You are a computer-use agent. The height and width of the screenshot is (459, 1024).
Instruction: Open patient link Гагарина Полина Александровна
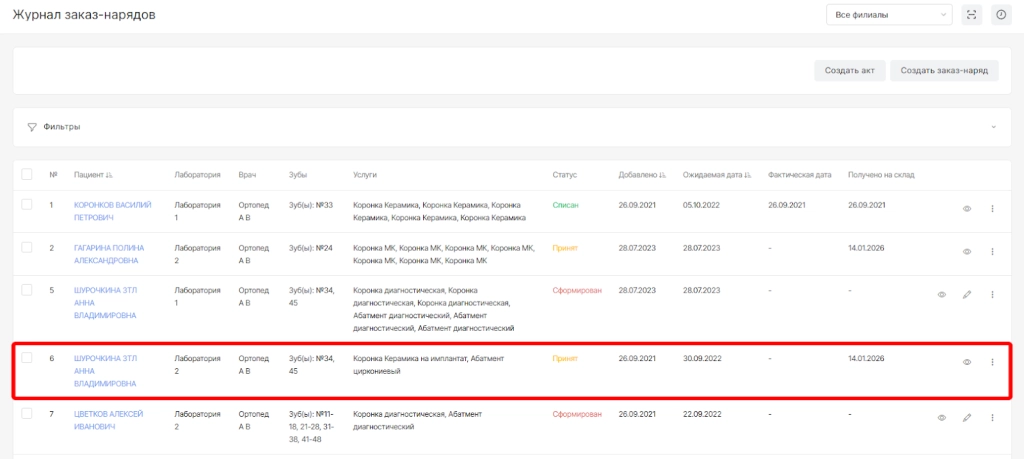[108, 254]
